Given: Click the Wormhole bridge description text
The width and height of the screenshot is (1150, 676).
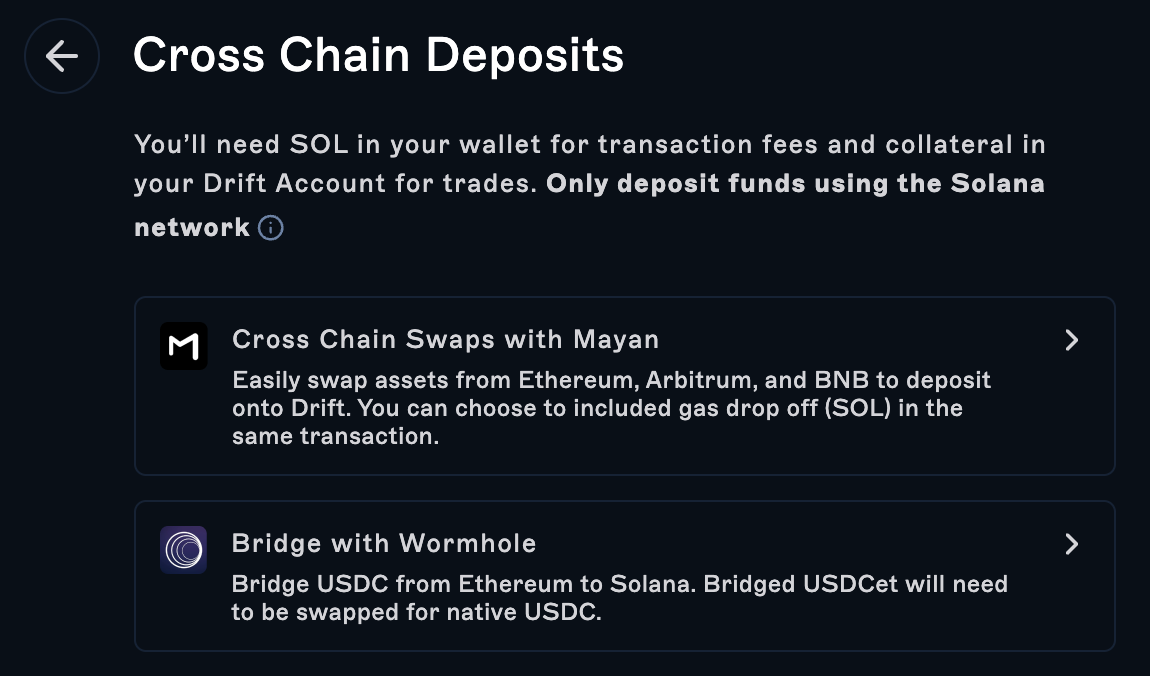Looking at the screenshot, I should [618, 584].
